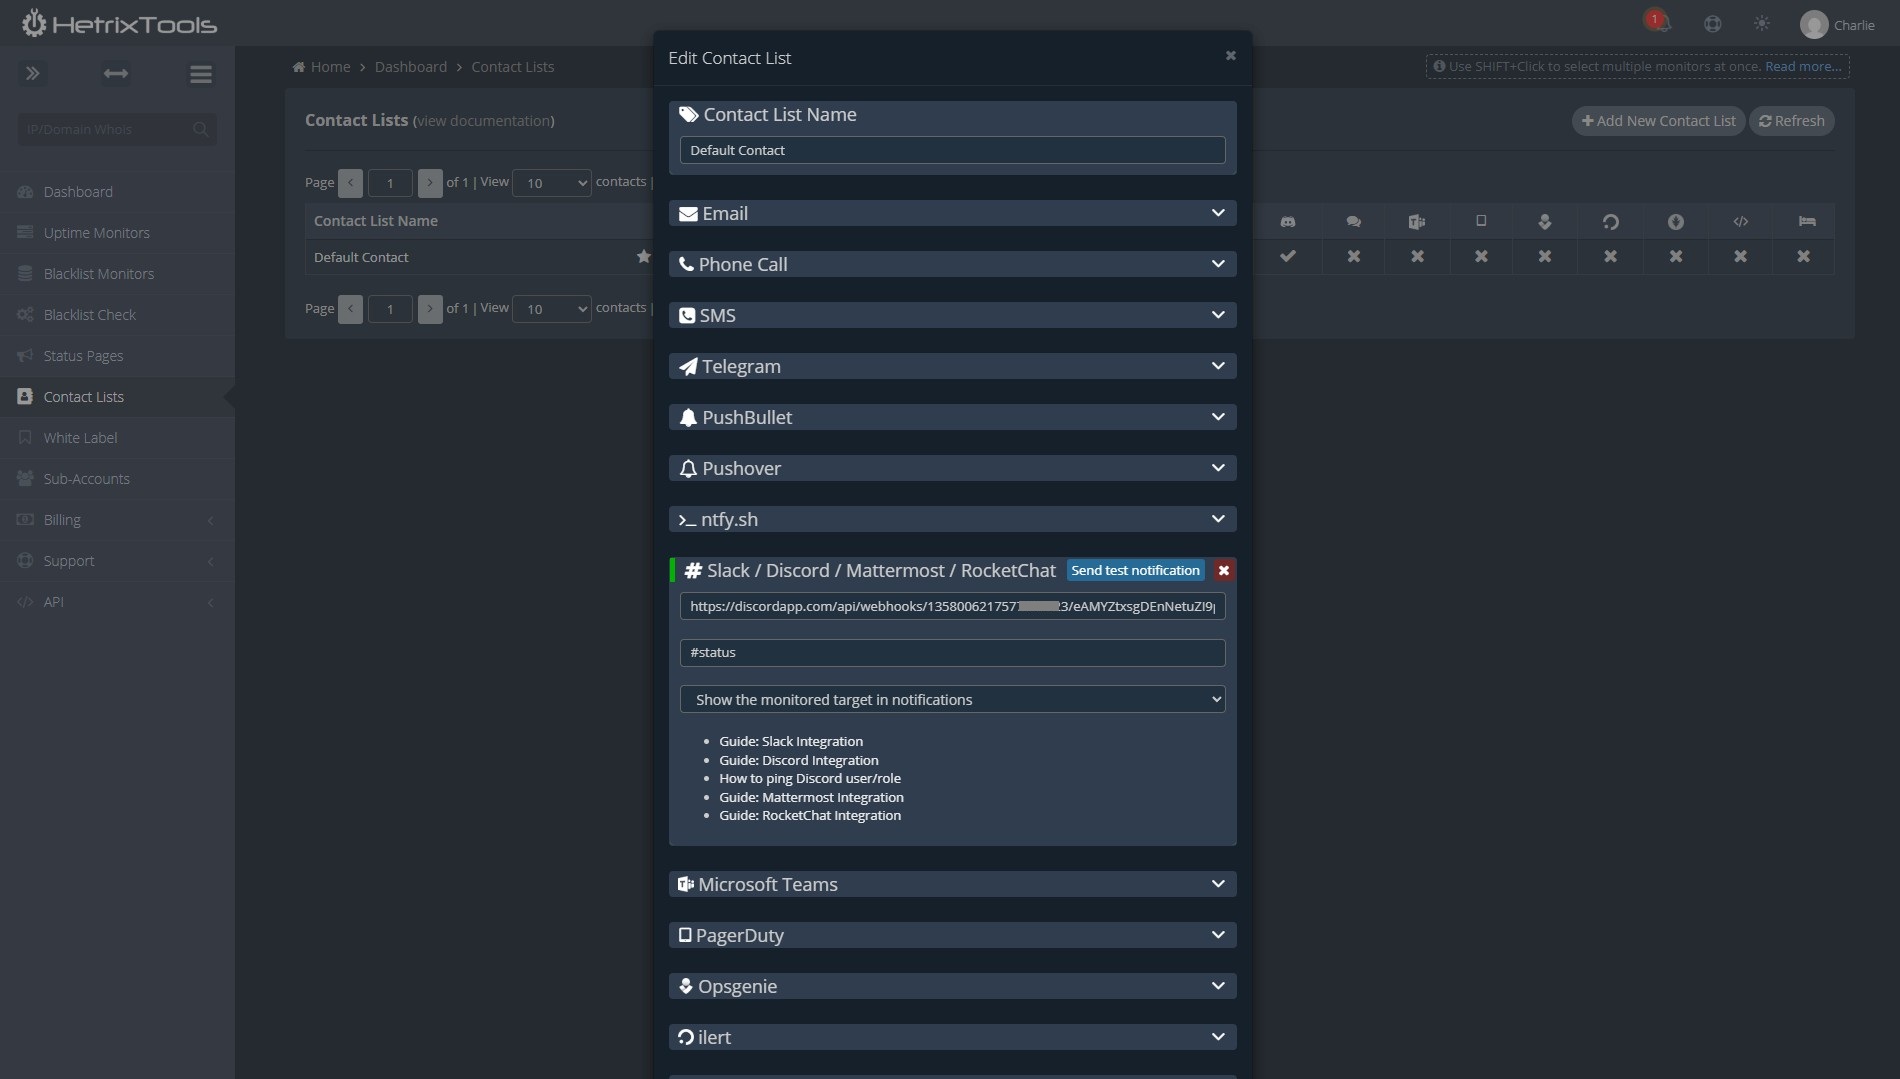
Task: Click the ilert column header icon
Action: 1610,221
